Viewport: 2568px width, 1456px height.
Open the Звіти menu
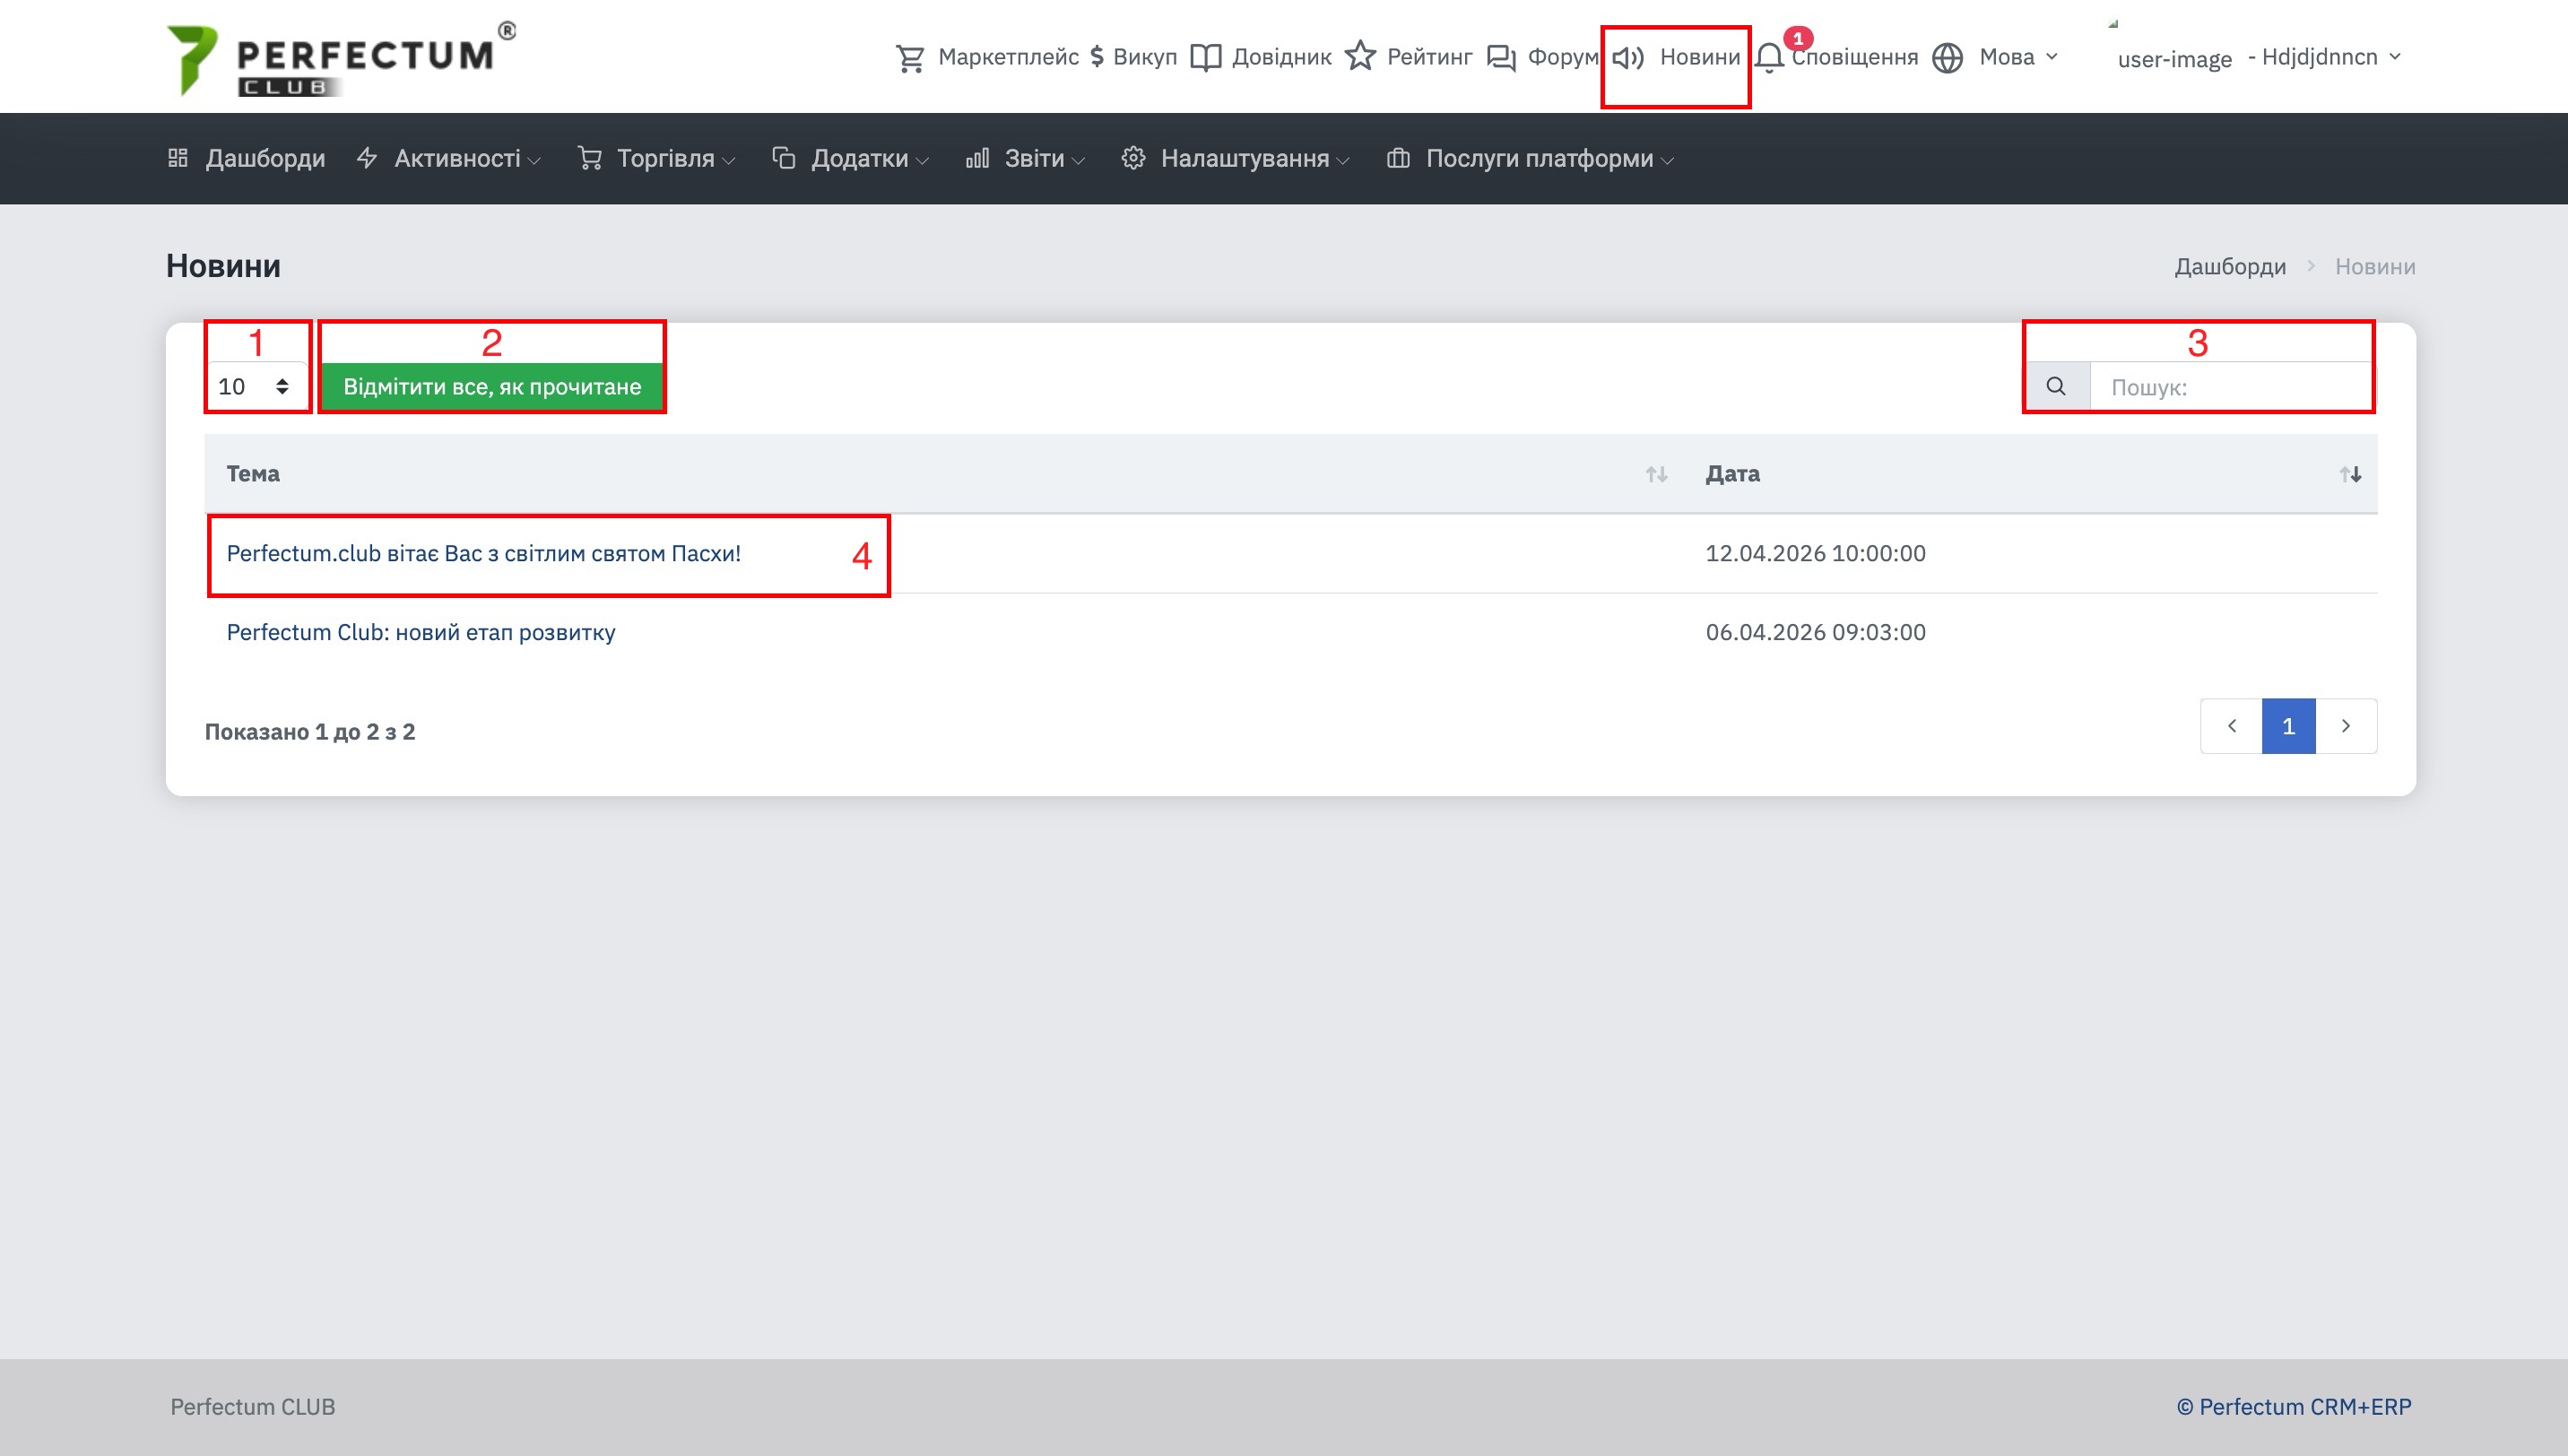1034,159
